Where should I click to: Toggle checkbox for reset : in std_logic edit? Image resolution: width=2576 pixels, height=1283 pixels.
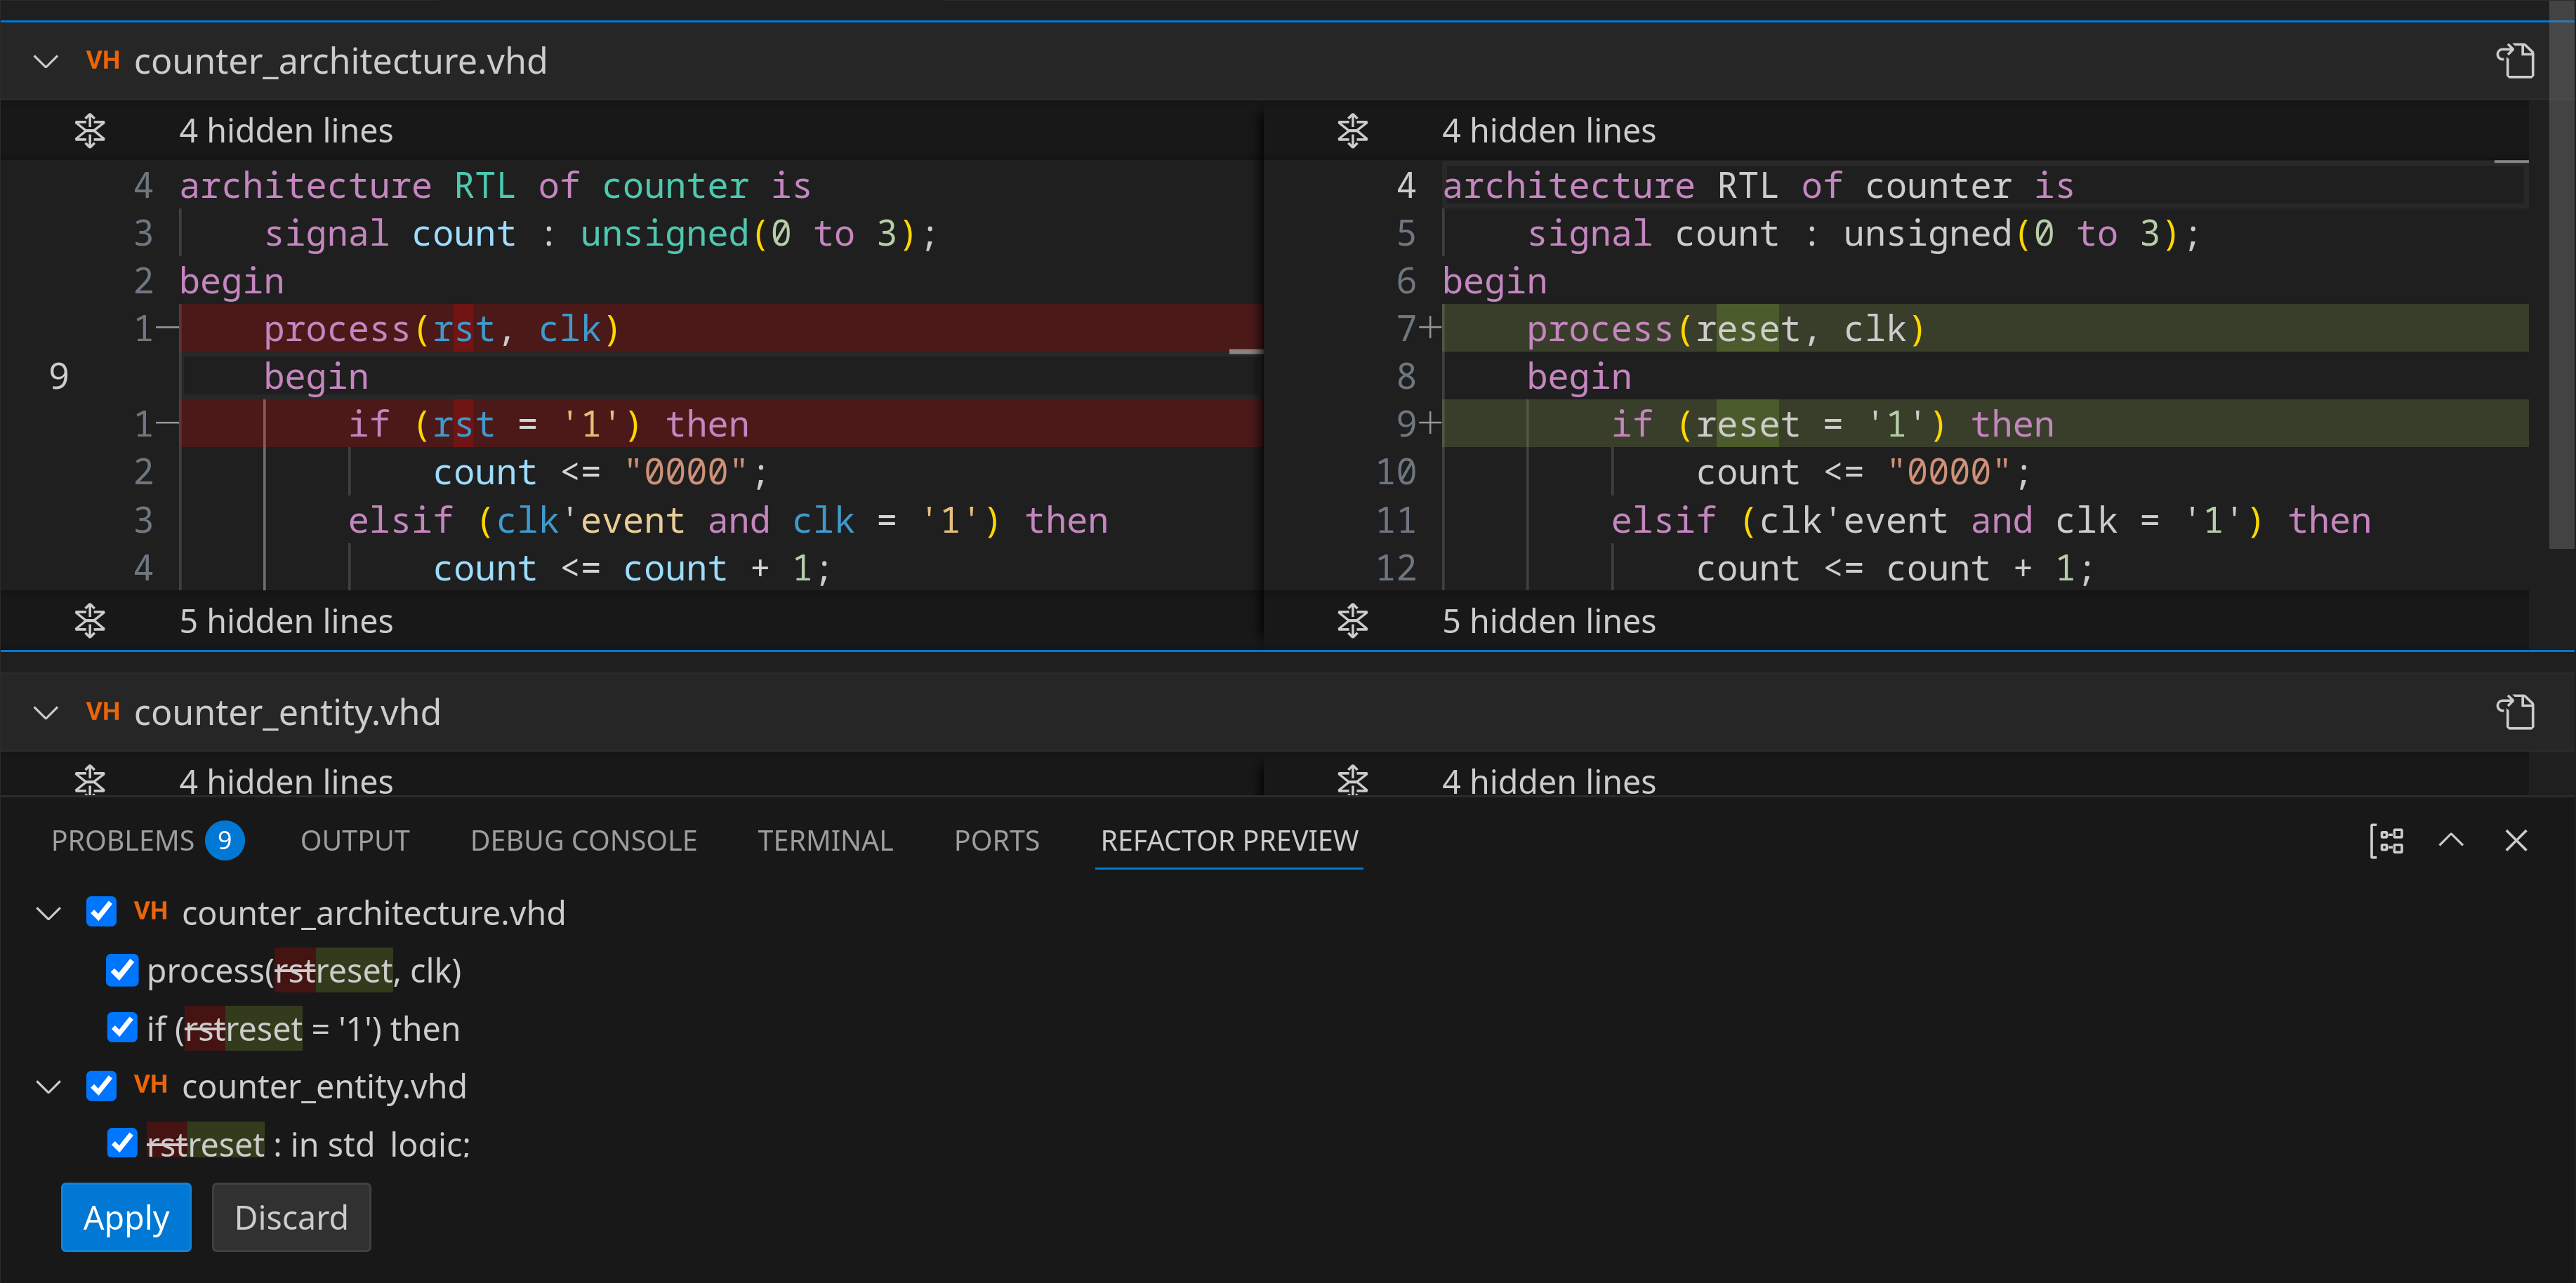[122, 1143]
